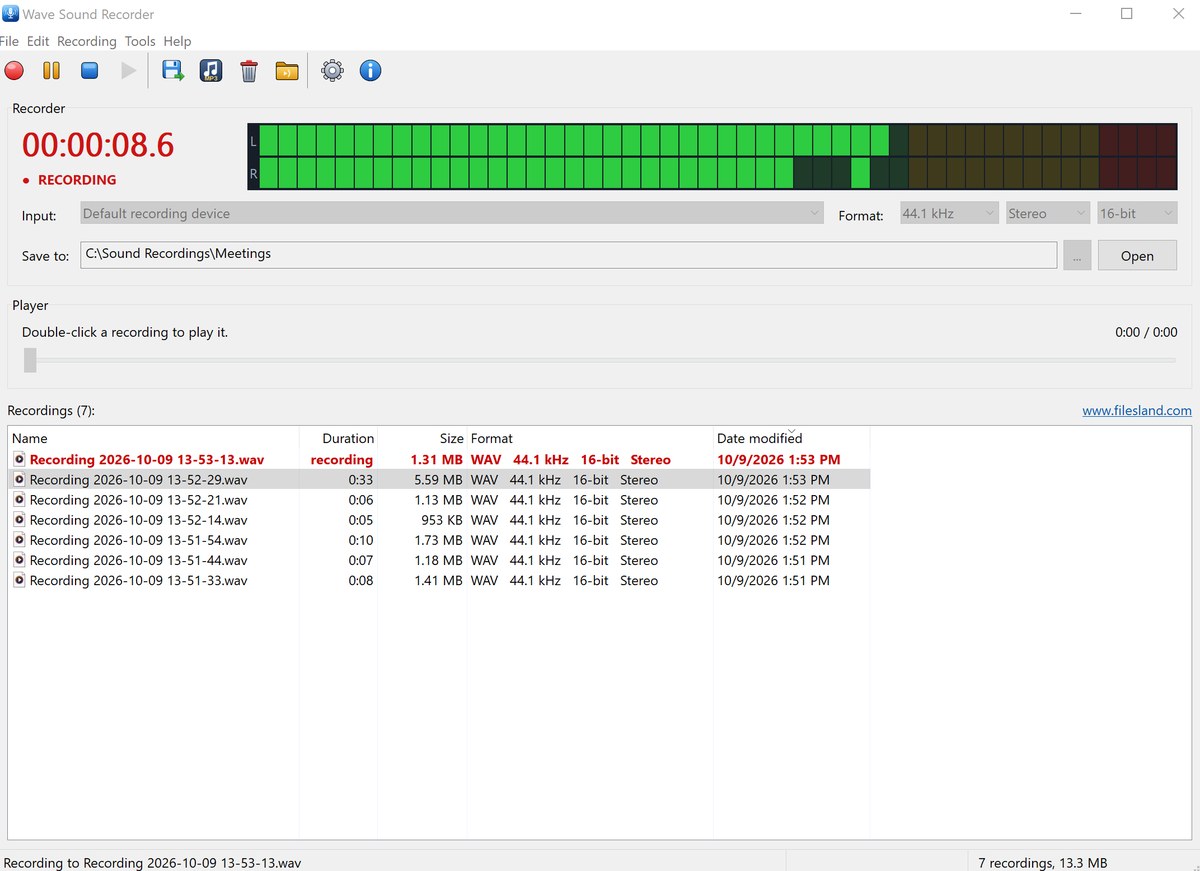Click file icon of Recording 2026-10-09 13-51-54.wav
Image resolution: width=1200 pixels, height=871 pixels.
19,540
